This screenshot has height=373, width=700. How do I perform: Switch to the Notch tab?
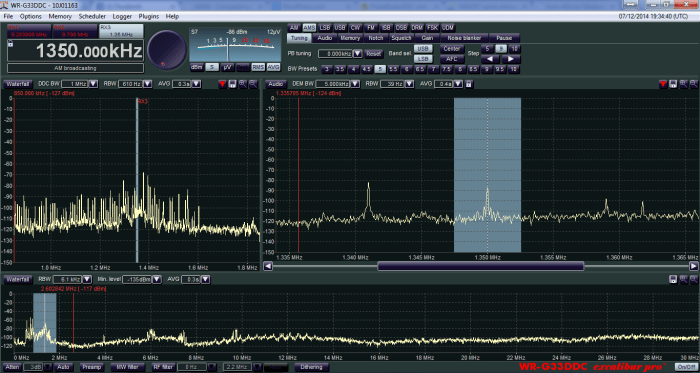tap(376, 38)
